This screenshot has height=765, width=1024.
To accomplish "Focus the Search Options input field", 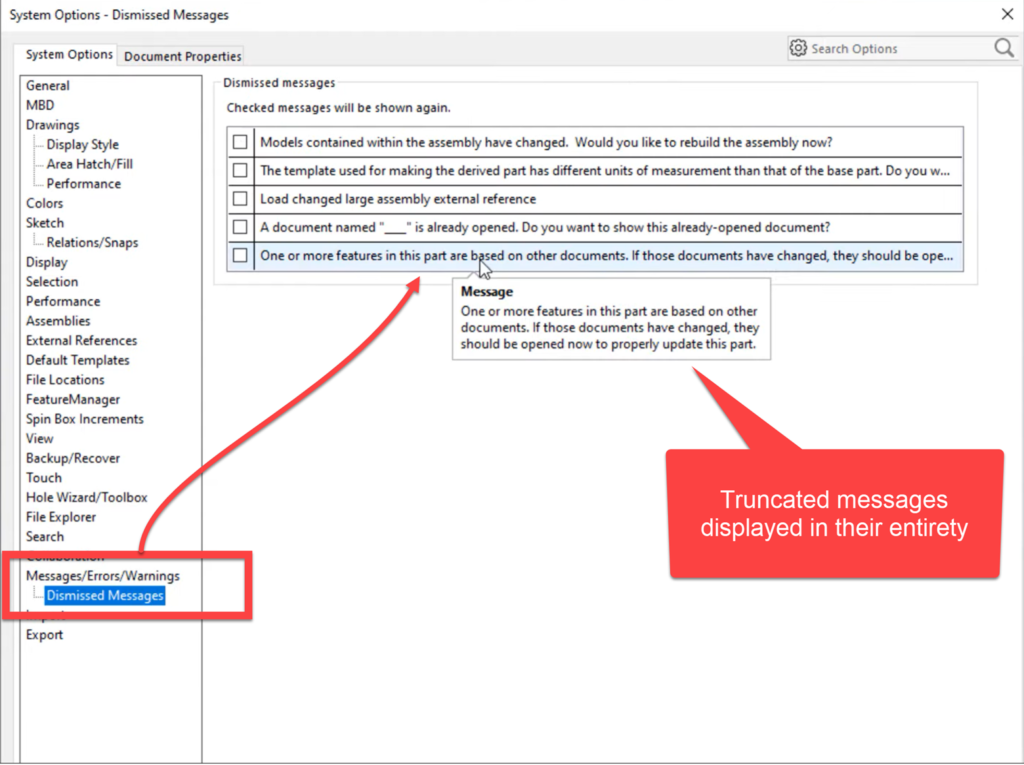I will click(x=901, y=48).
